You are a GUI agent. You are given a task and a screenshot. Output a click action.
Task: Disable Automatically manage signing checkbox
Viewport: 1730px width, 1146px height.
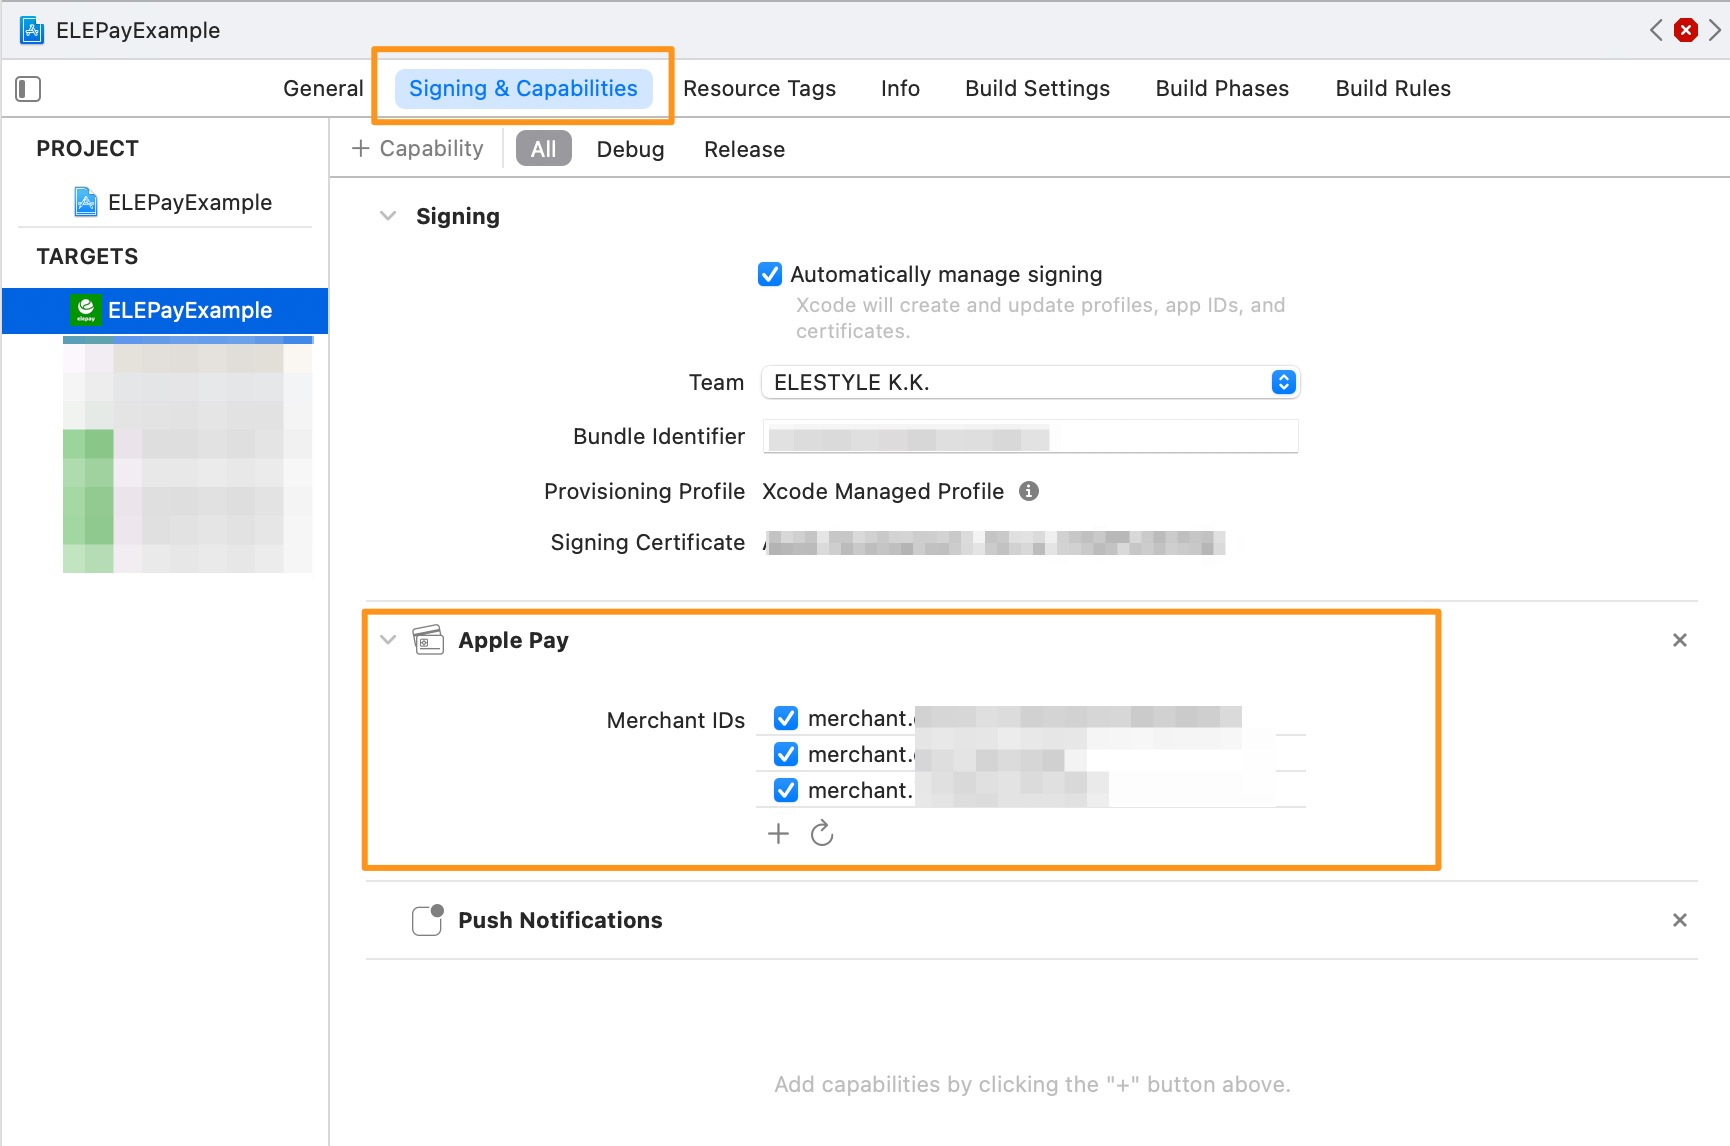[770, 274]
